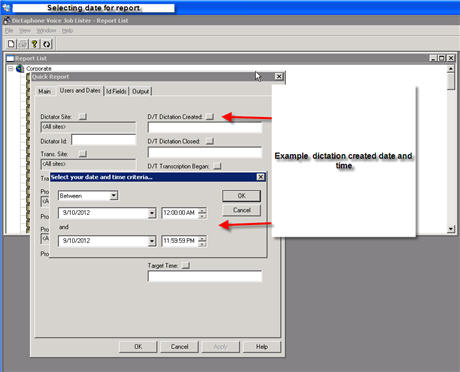Screen dimensions: 460x372
Task: Increment the 12:00:00 AM time spinner
Action: coord(202,210)
